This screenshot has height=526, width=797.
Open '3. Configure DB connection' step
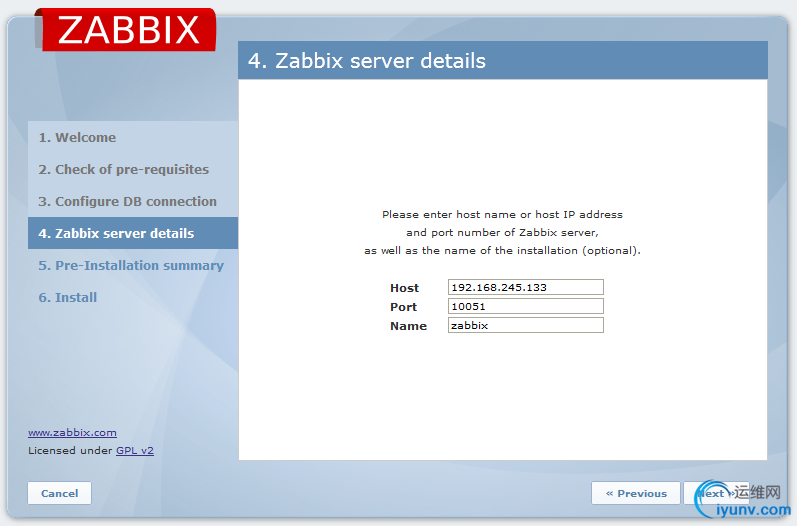click(128, 202)
